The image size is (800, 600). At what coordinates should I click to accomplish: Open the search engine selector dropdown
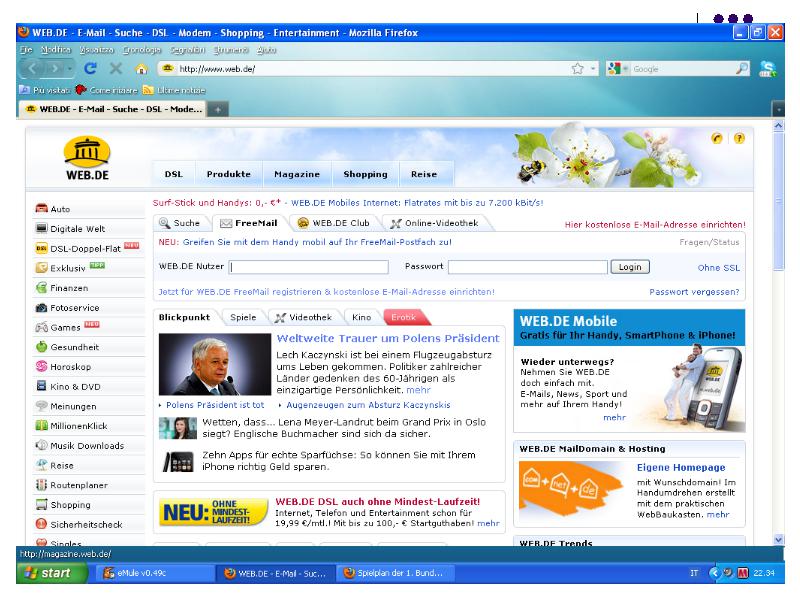tap(618, 68)
